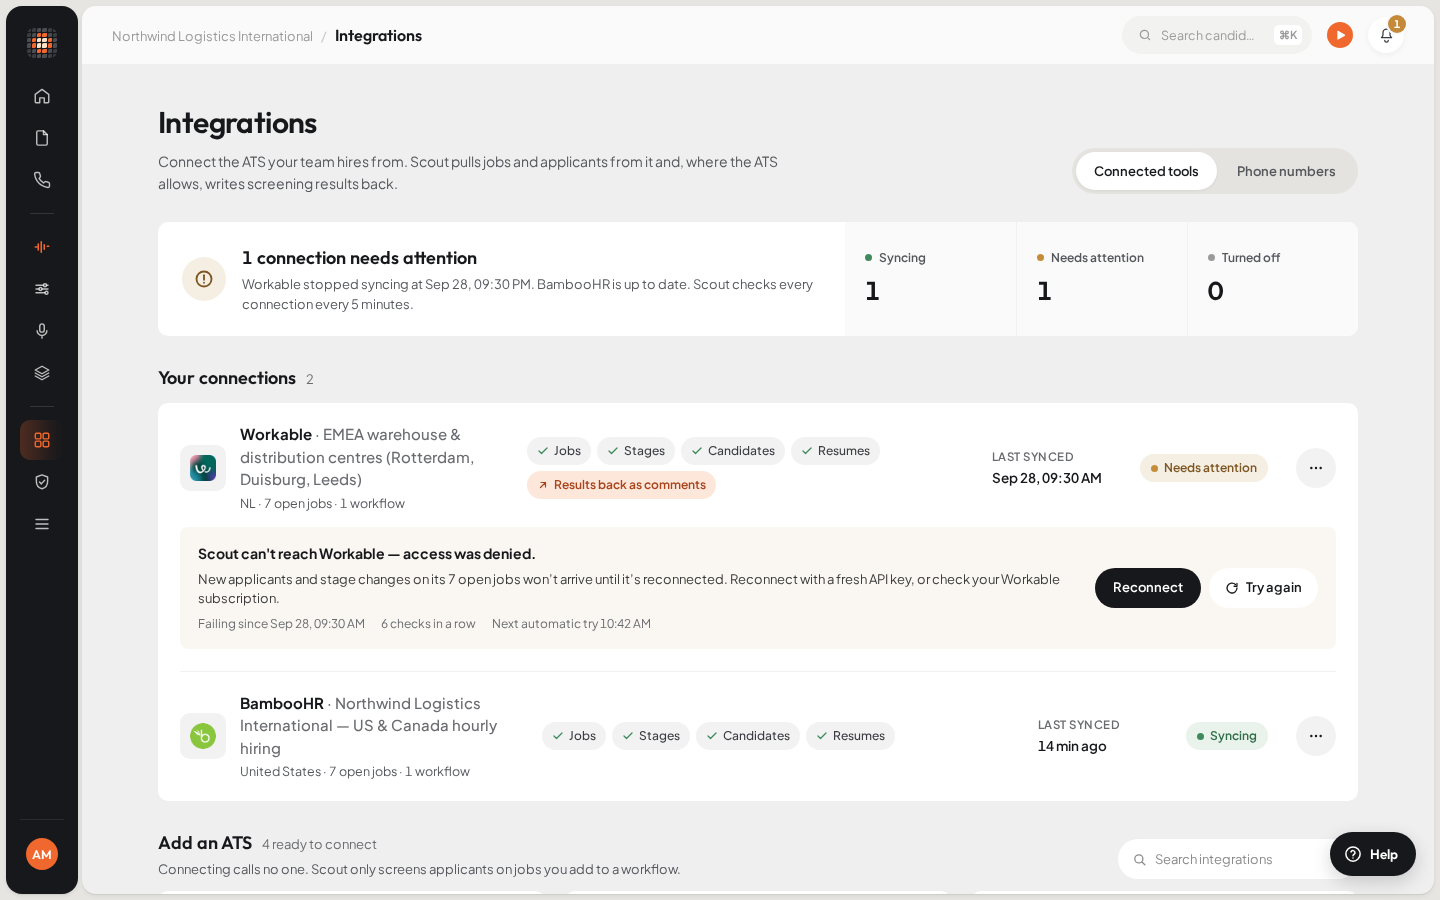
Task: Click the Results back as comments chip
Action: pyautogui.click(x=621, y=485)
